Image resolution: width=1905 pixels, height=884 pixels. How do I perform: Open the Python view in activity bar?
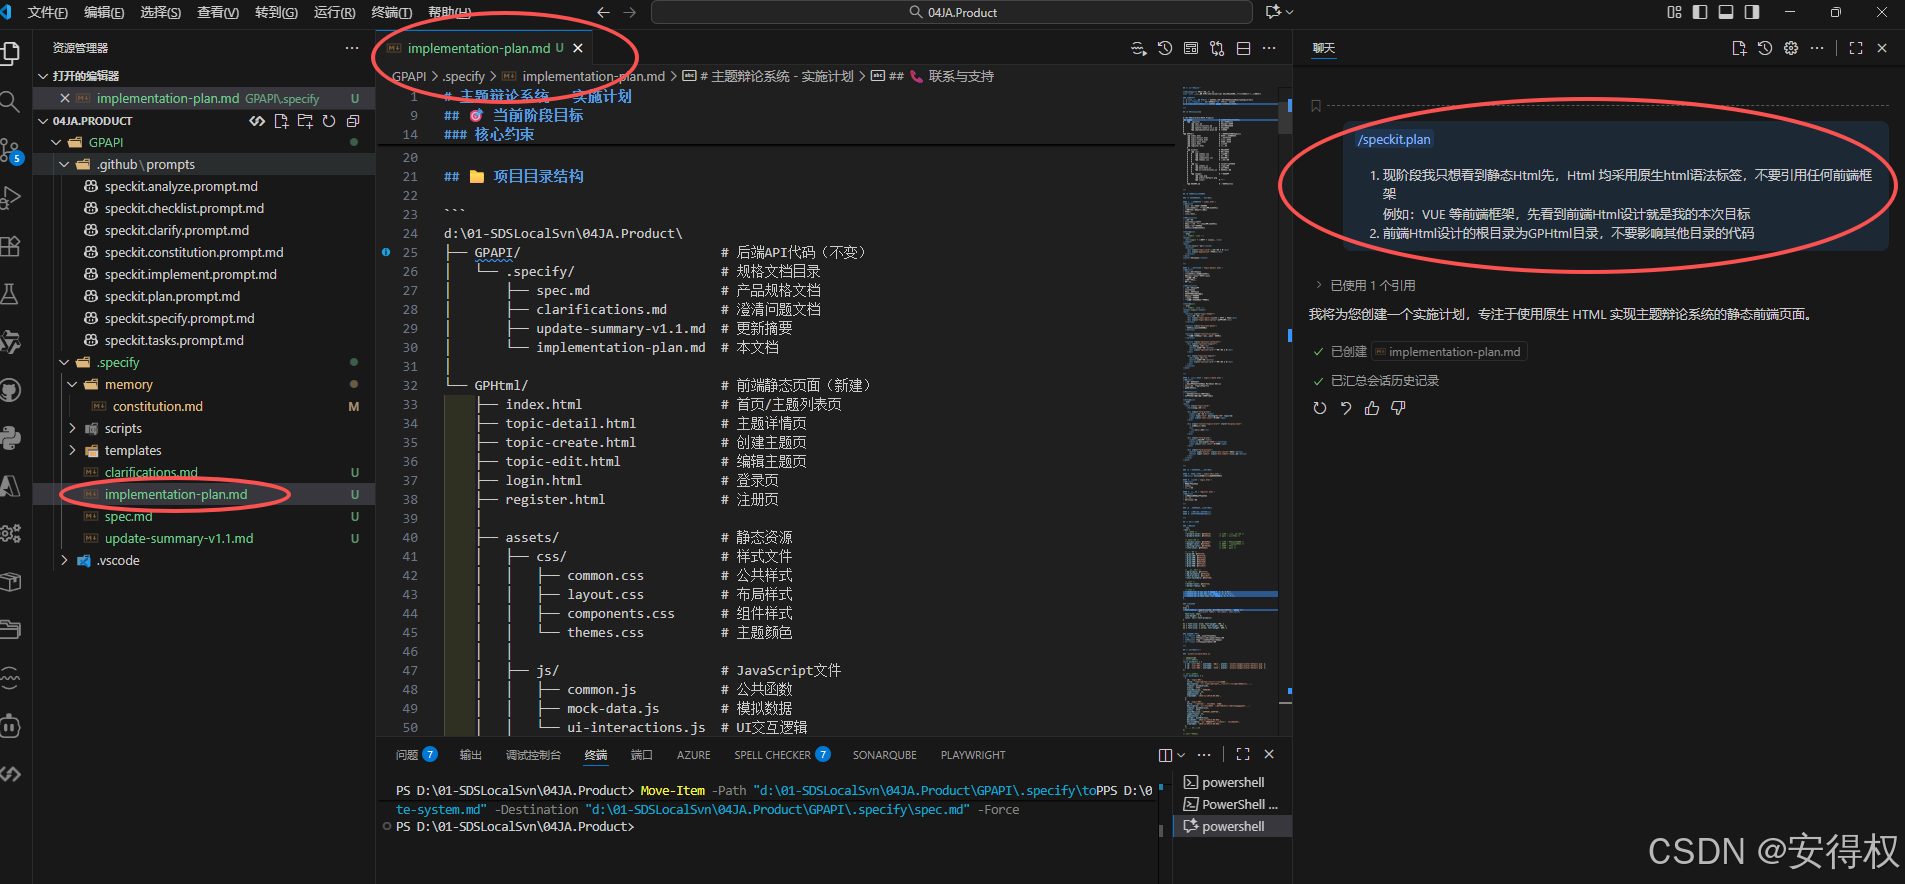[10, 438]
